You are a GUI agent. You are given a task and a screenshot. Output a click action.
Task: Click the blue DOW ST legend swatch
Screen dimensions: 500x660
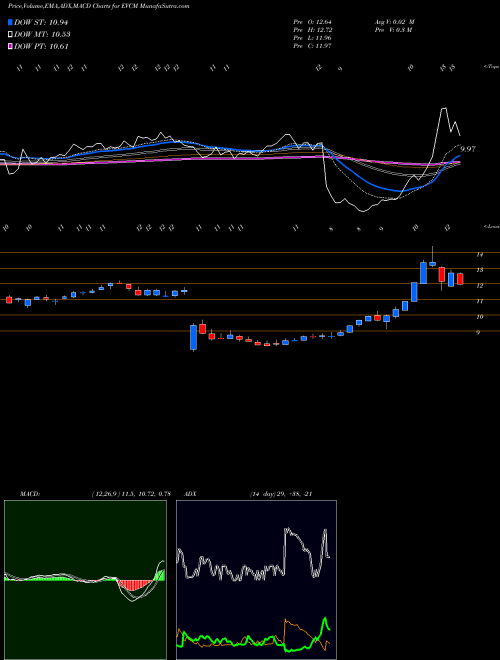[x=10, y=22]
